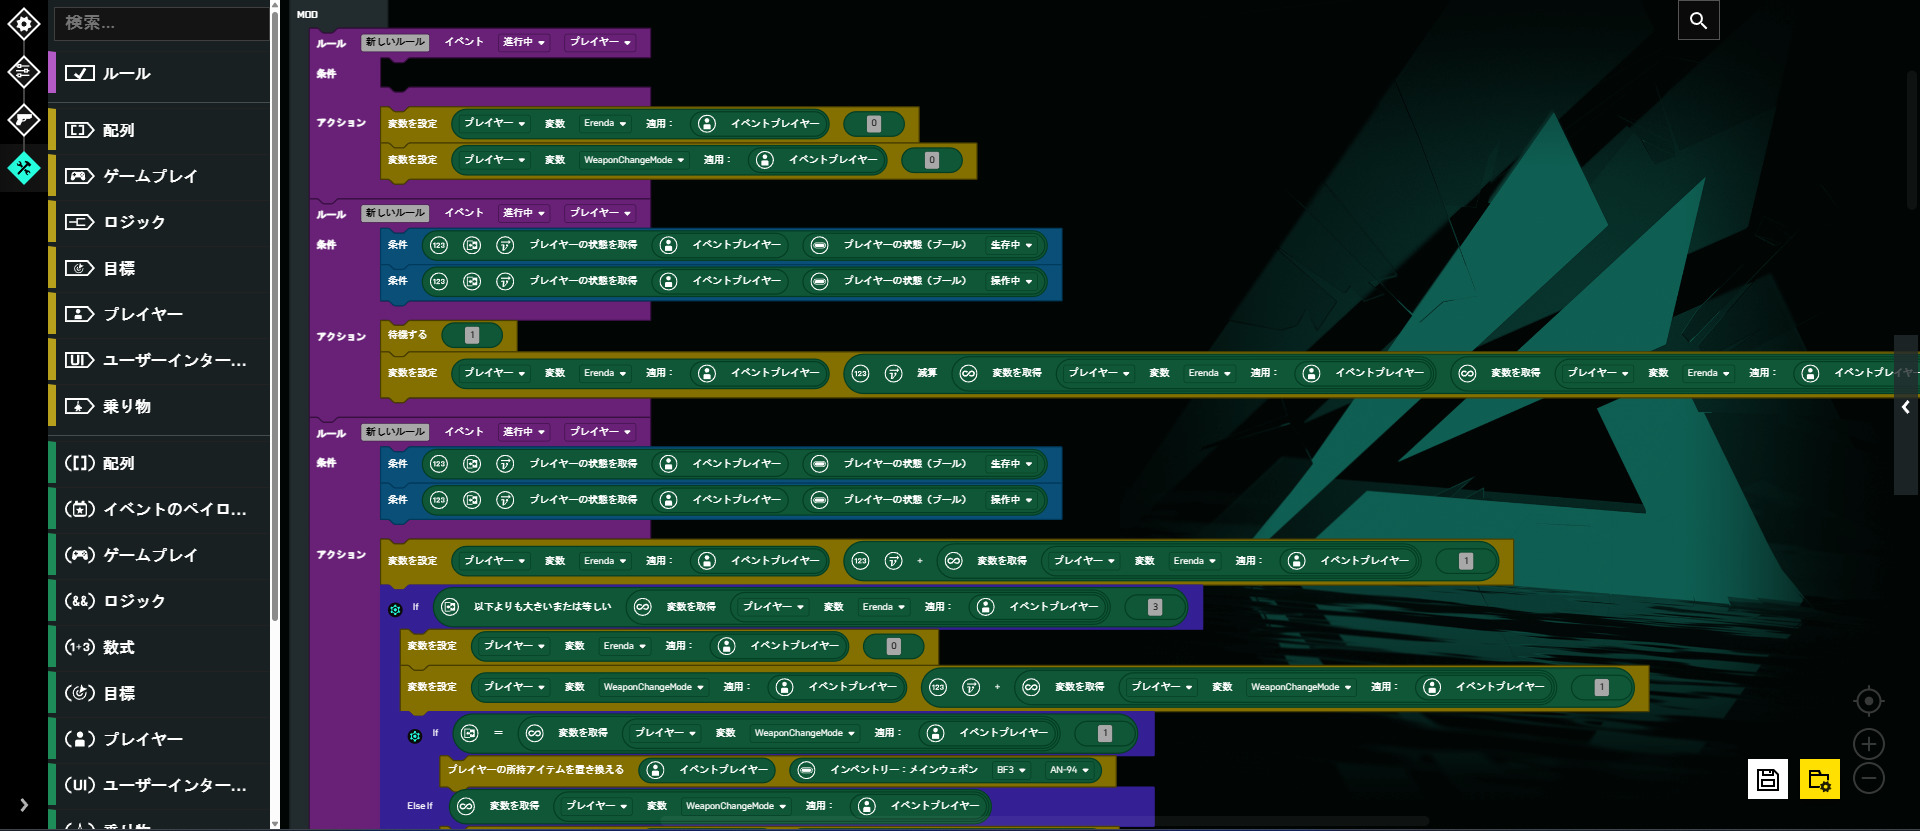Open the yellow folder settings icon
1920x831 pixels.
pyautogui.click(x=1819, y=779)
